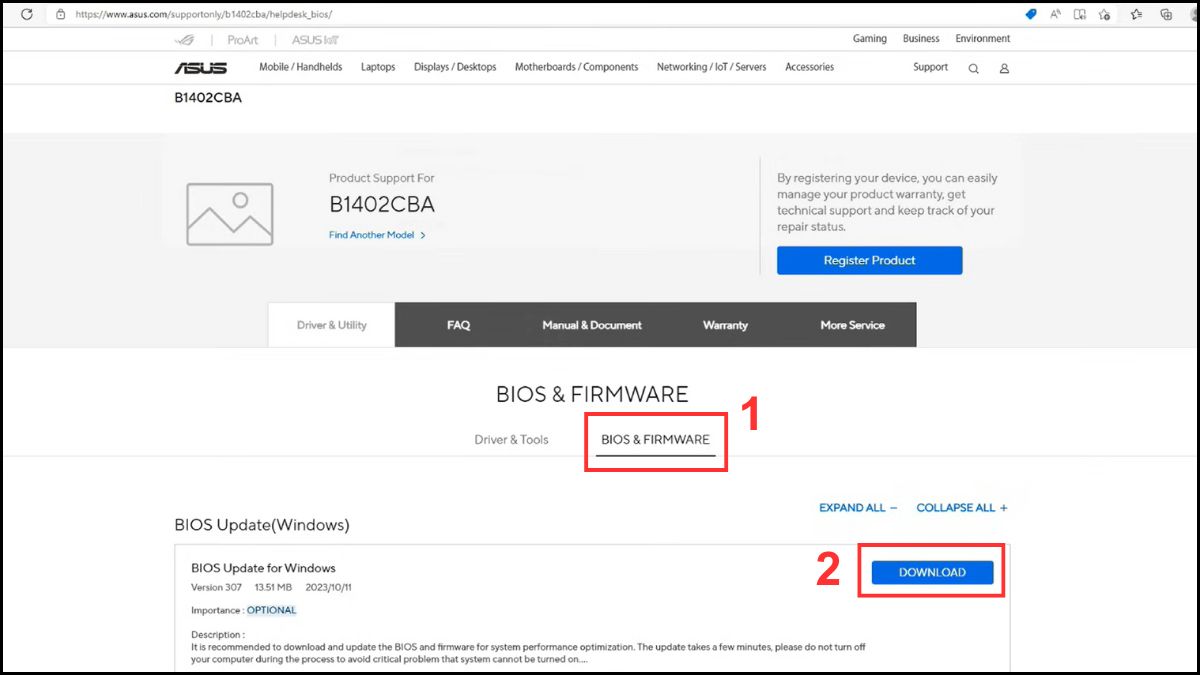Go to the Business section
The height and width of the screenshot is (675, 1200).
(x=921, y=38)
